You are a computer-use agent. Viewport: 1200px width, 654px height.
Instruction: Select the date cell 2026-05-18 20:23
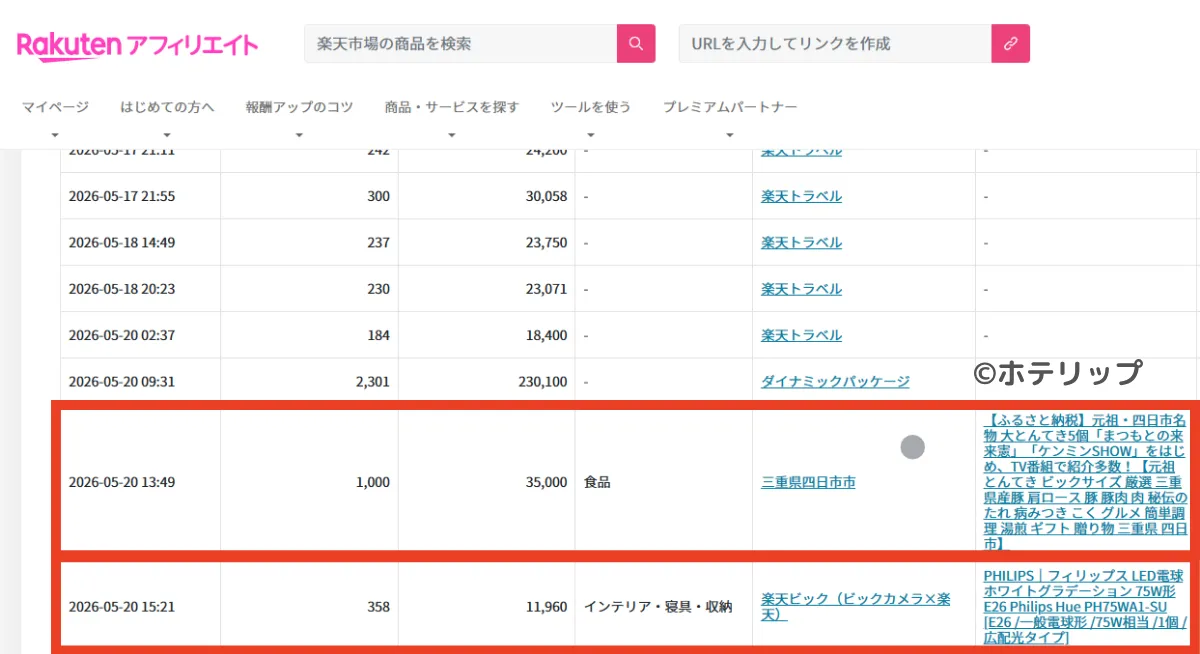coord(122,289)
